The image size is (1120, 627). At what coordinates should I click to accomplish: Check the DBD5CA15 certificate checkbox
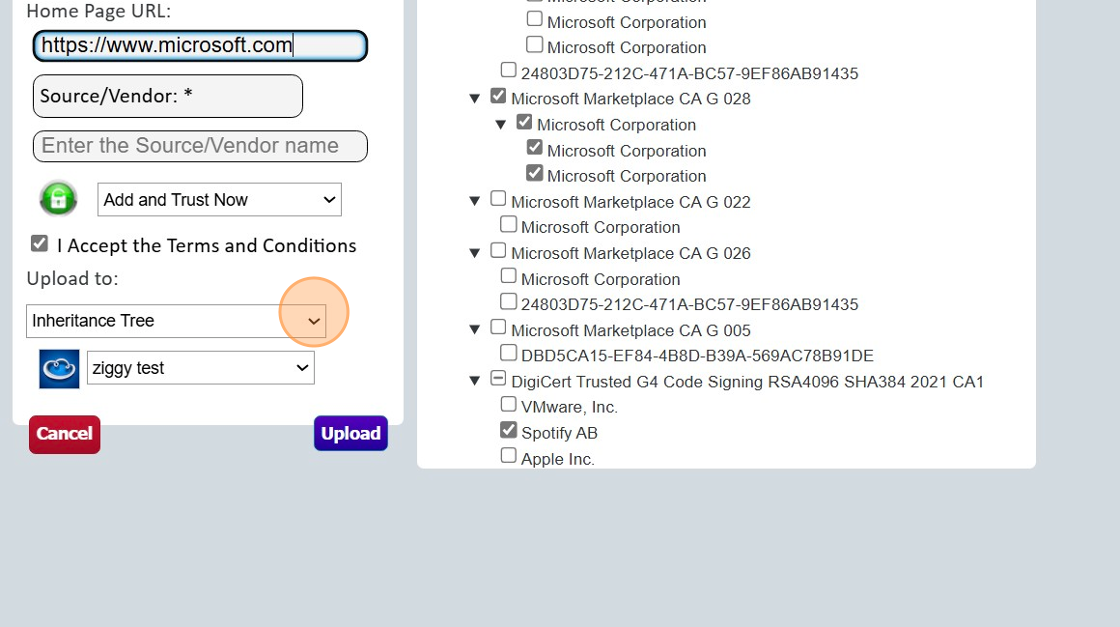coord(509,352)
